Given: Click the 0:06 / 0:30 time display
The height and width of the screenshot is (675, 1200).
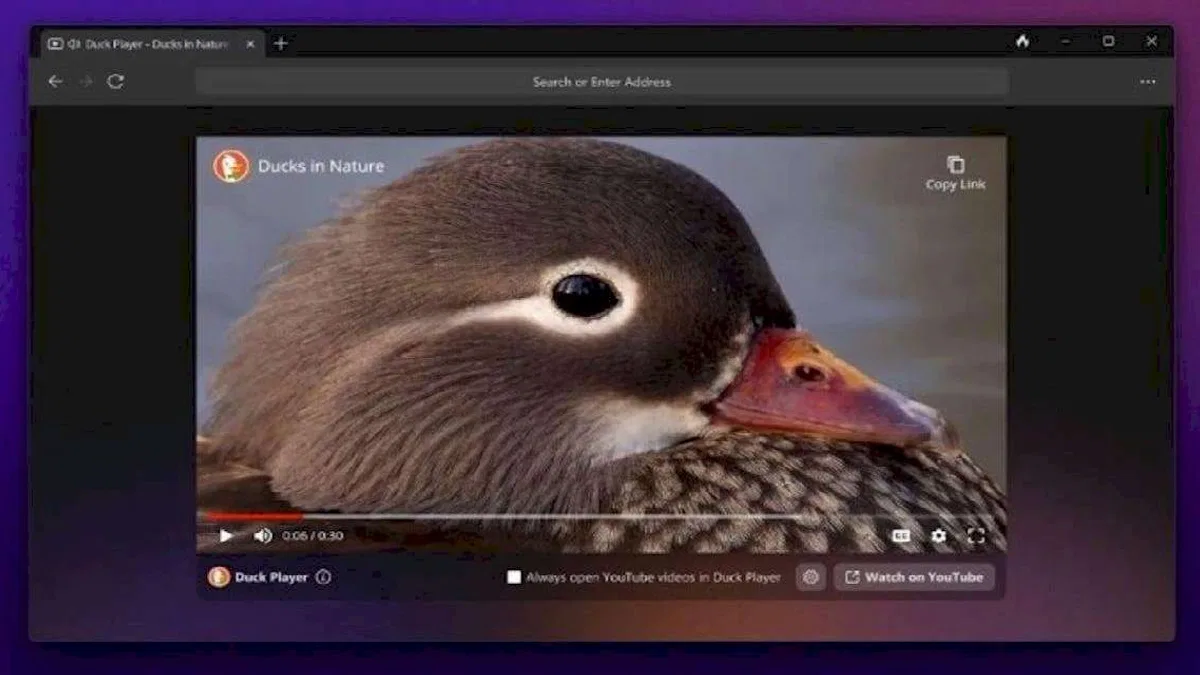Looking at the screenshot, I should (313, 536).
